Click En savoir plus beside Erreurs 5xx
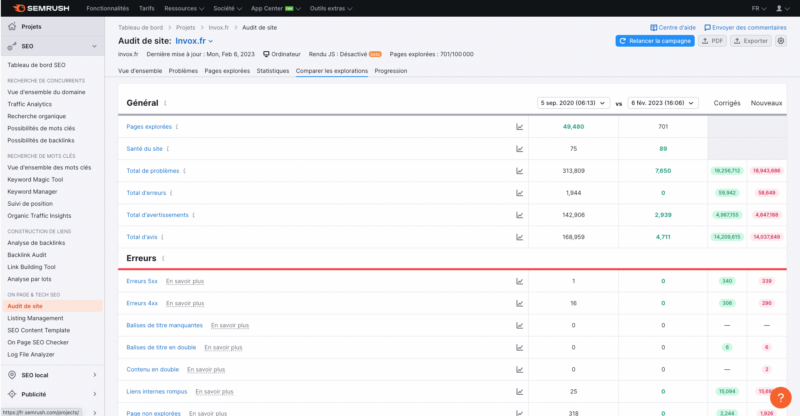The width and height of the screenshot is (800, 416). point(185,281)
